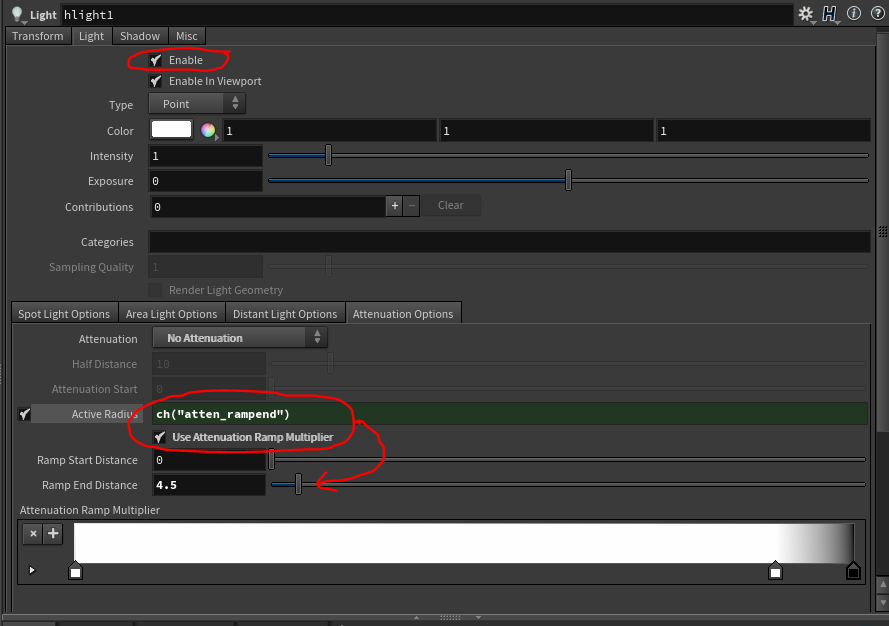Click the ramp add point (+) button
Viewport: 889px width, 626px height.
pos(53,534)
